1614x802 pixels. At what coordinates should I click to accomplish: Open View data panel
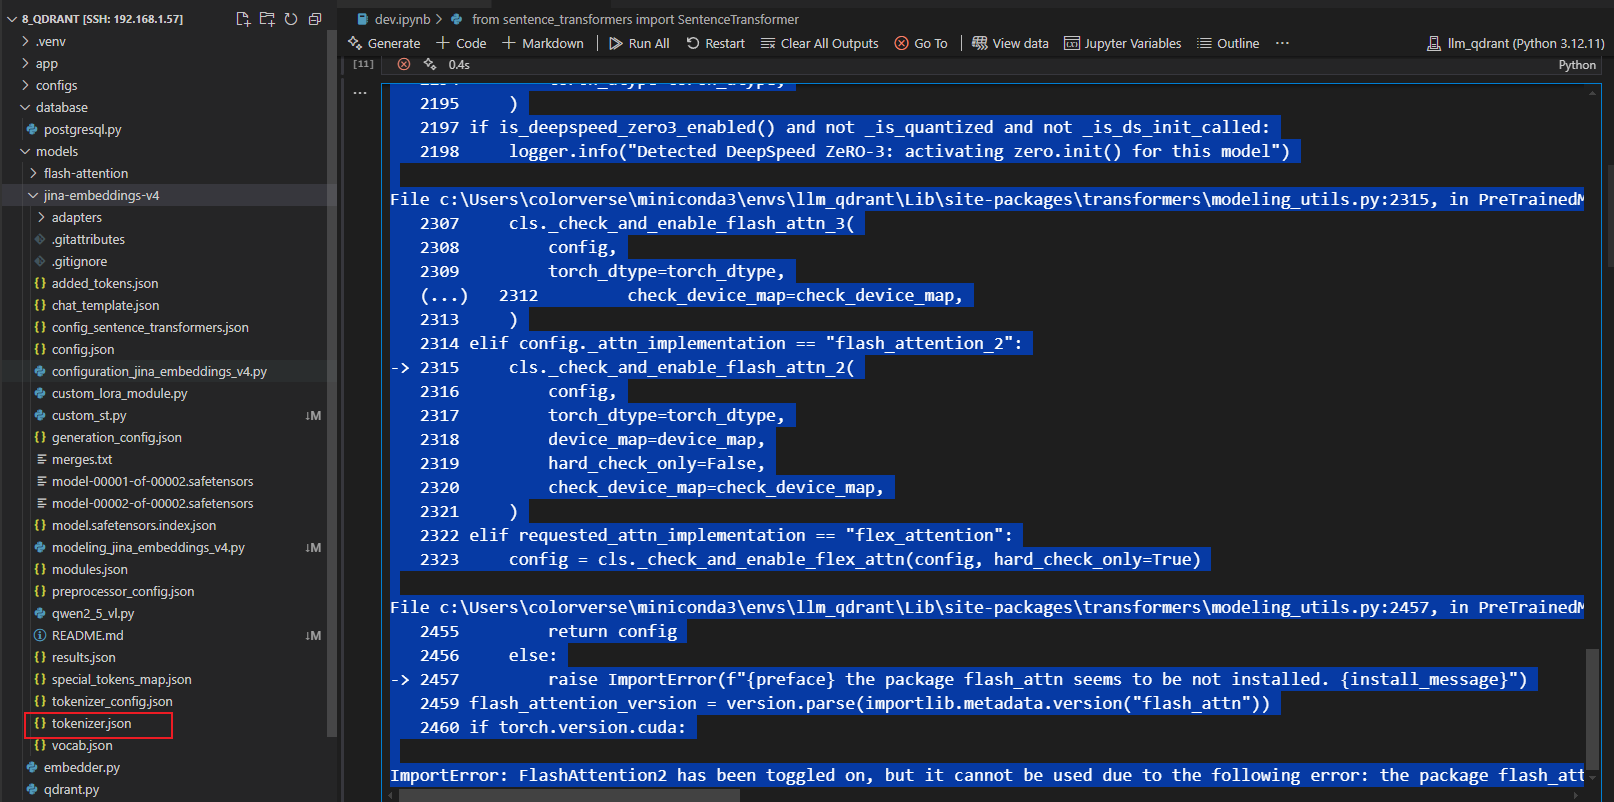[1010, 43]
